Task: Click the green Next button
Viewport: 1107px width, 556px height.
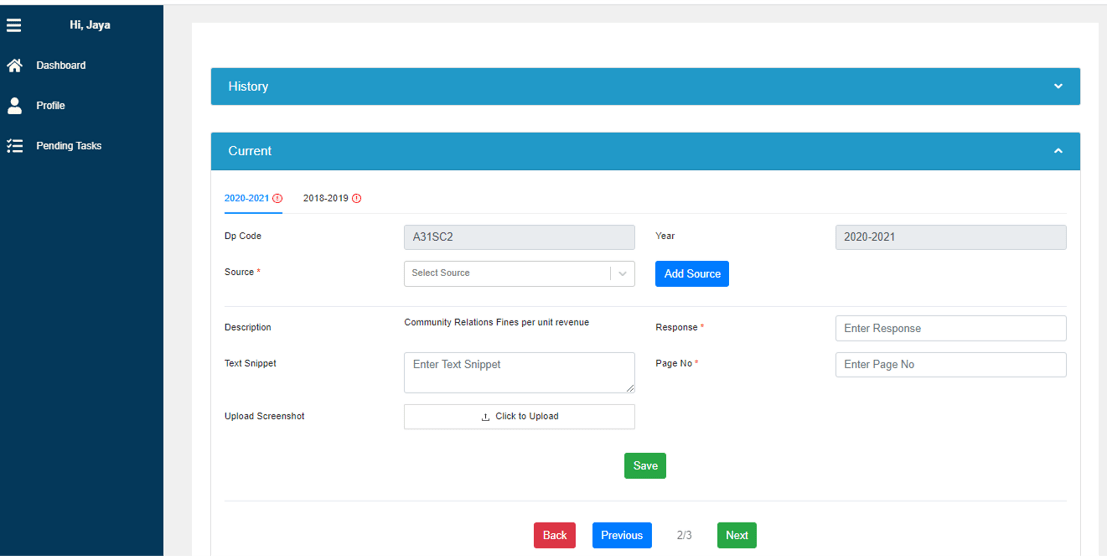Action: click(737, 536)
